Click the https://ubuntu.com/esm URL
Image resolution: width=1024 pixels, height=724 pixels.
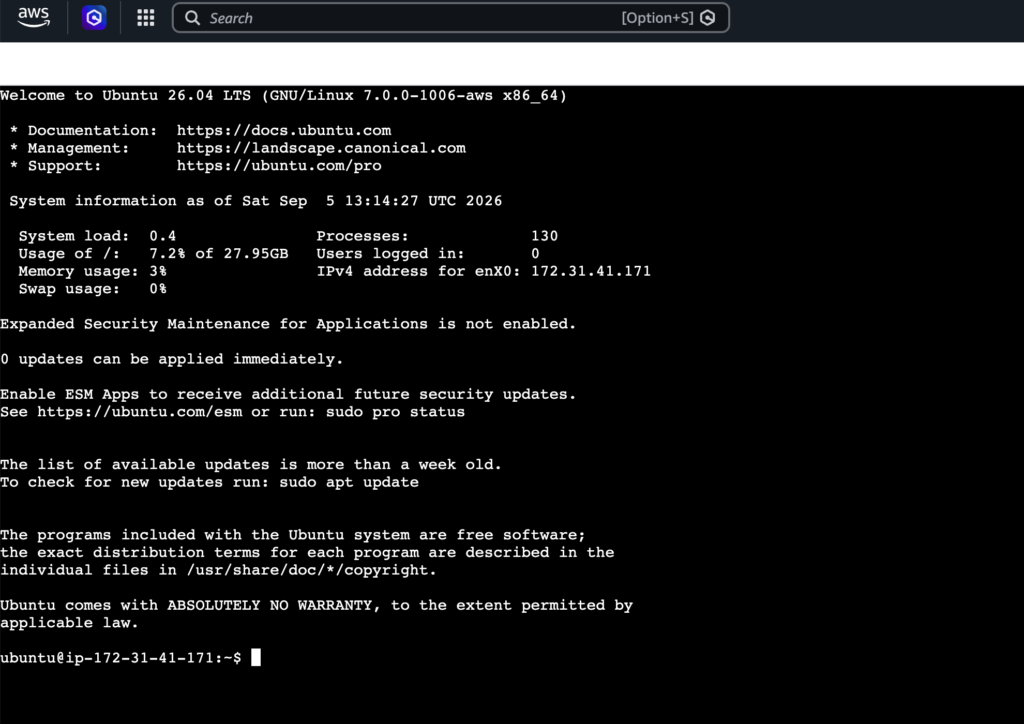(x=140, y=412)
